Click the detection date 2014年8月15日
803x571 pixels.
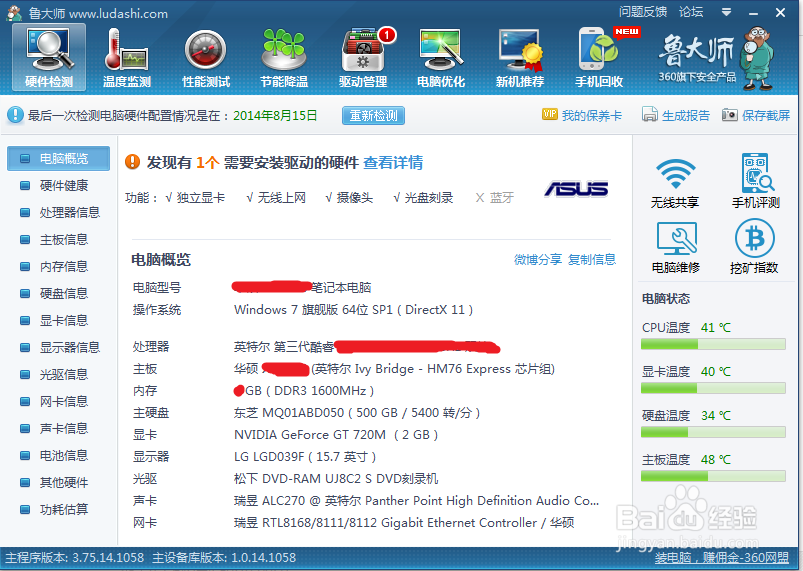point(275,115)
